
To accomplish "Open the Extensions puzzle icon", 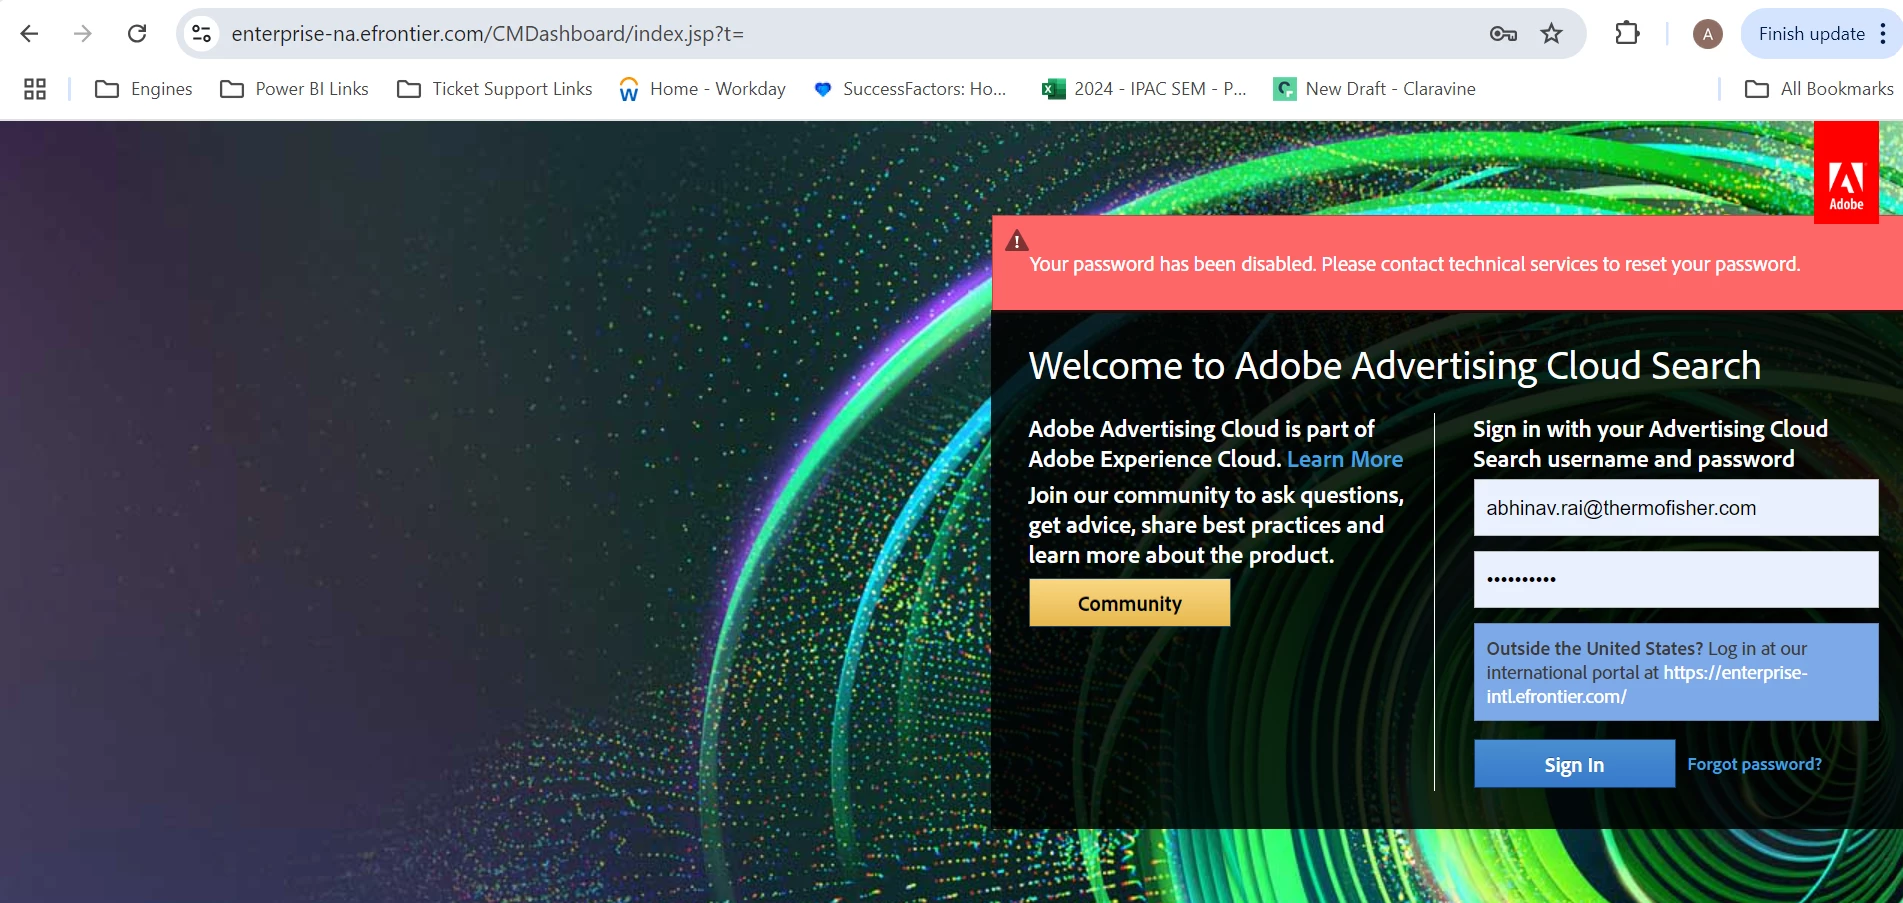I will pos(1627,34).
